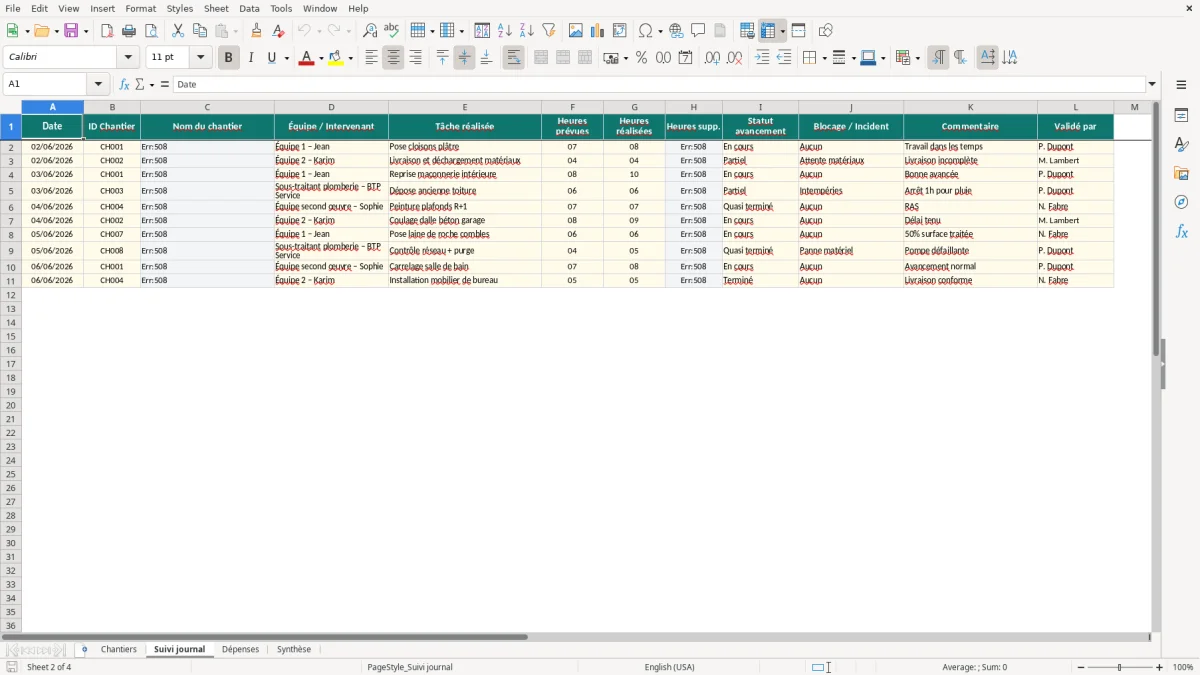Viewport: 1200px width, 675px height.
Task: Switch to the Synthèse sheet tab
Action: click(x=294, y=650)
